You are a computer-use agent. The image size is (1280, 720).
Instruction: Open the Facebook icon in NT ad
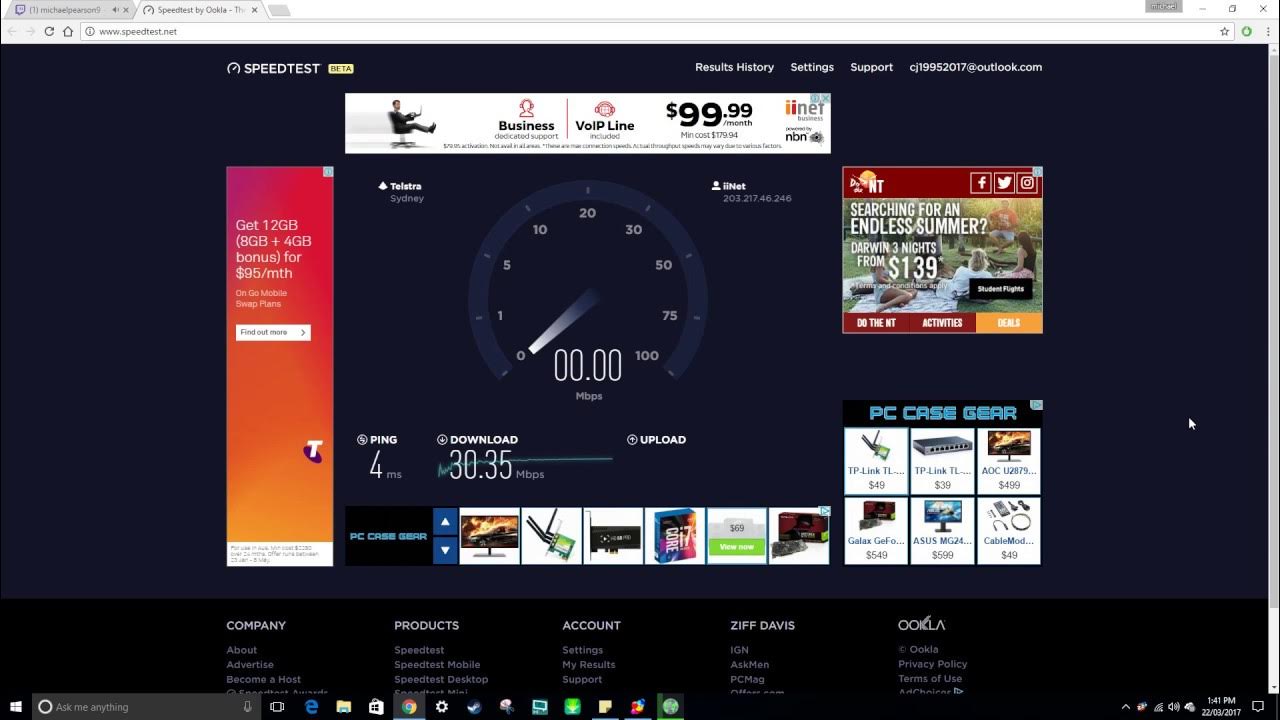[x=980, y=183]
